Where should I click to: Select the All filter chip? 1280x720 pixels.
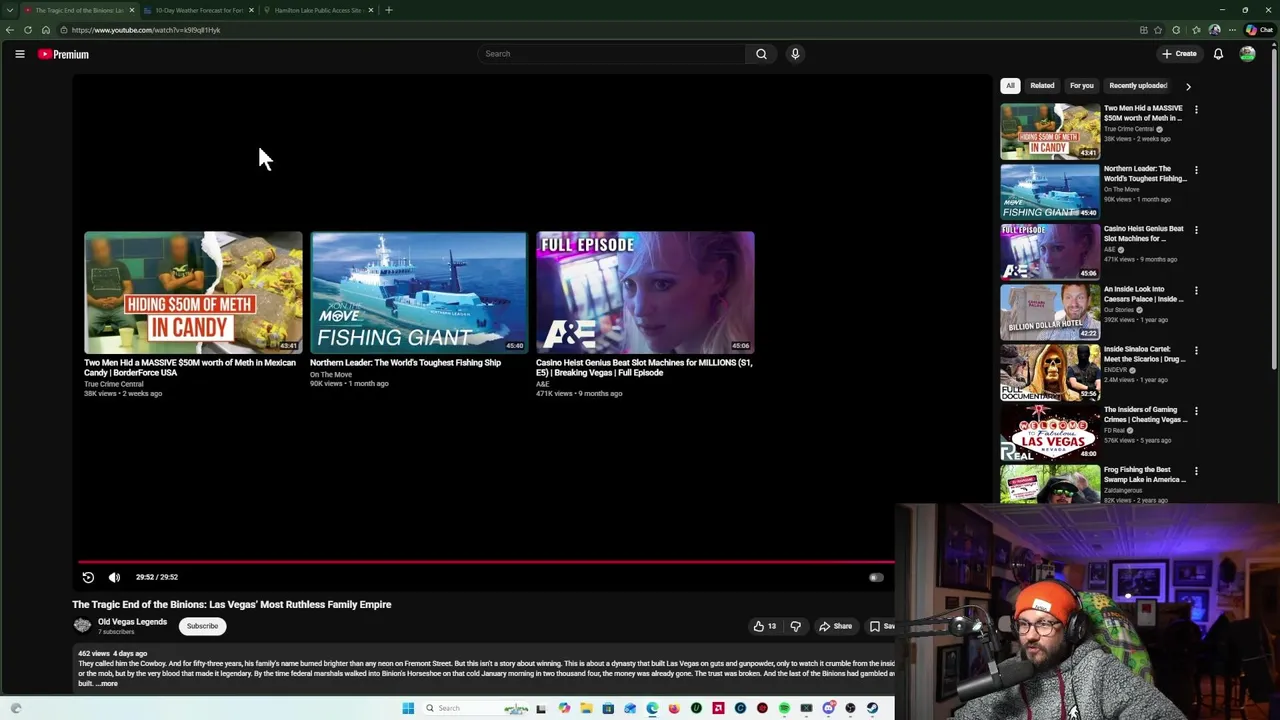pos(1010,86)
